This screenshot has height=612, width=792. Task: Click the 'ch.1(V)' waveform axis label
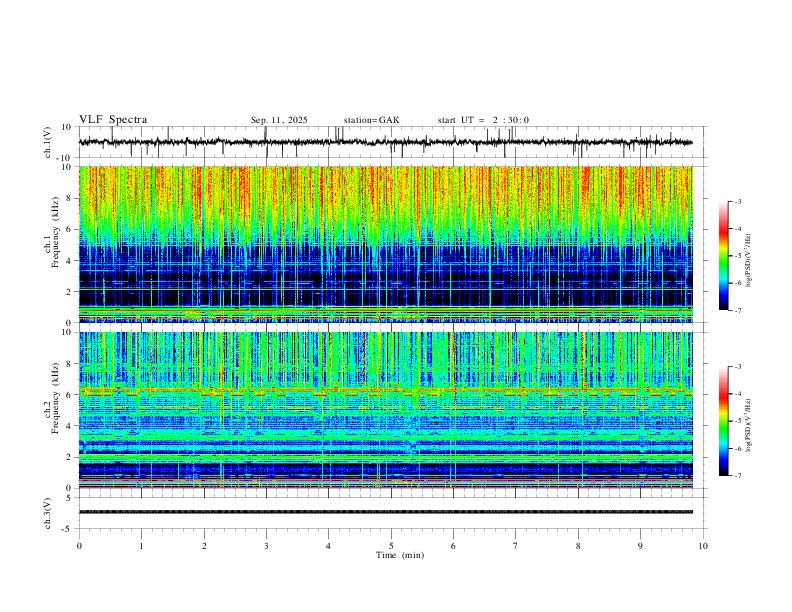pos(48,142)
